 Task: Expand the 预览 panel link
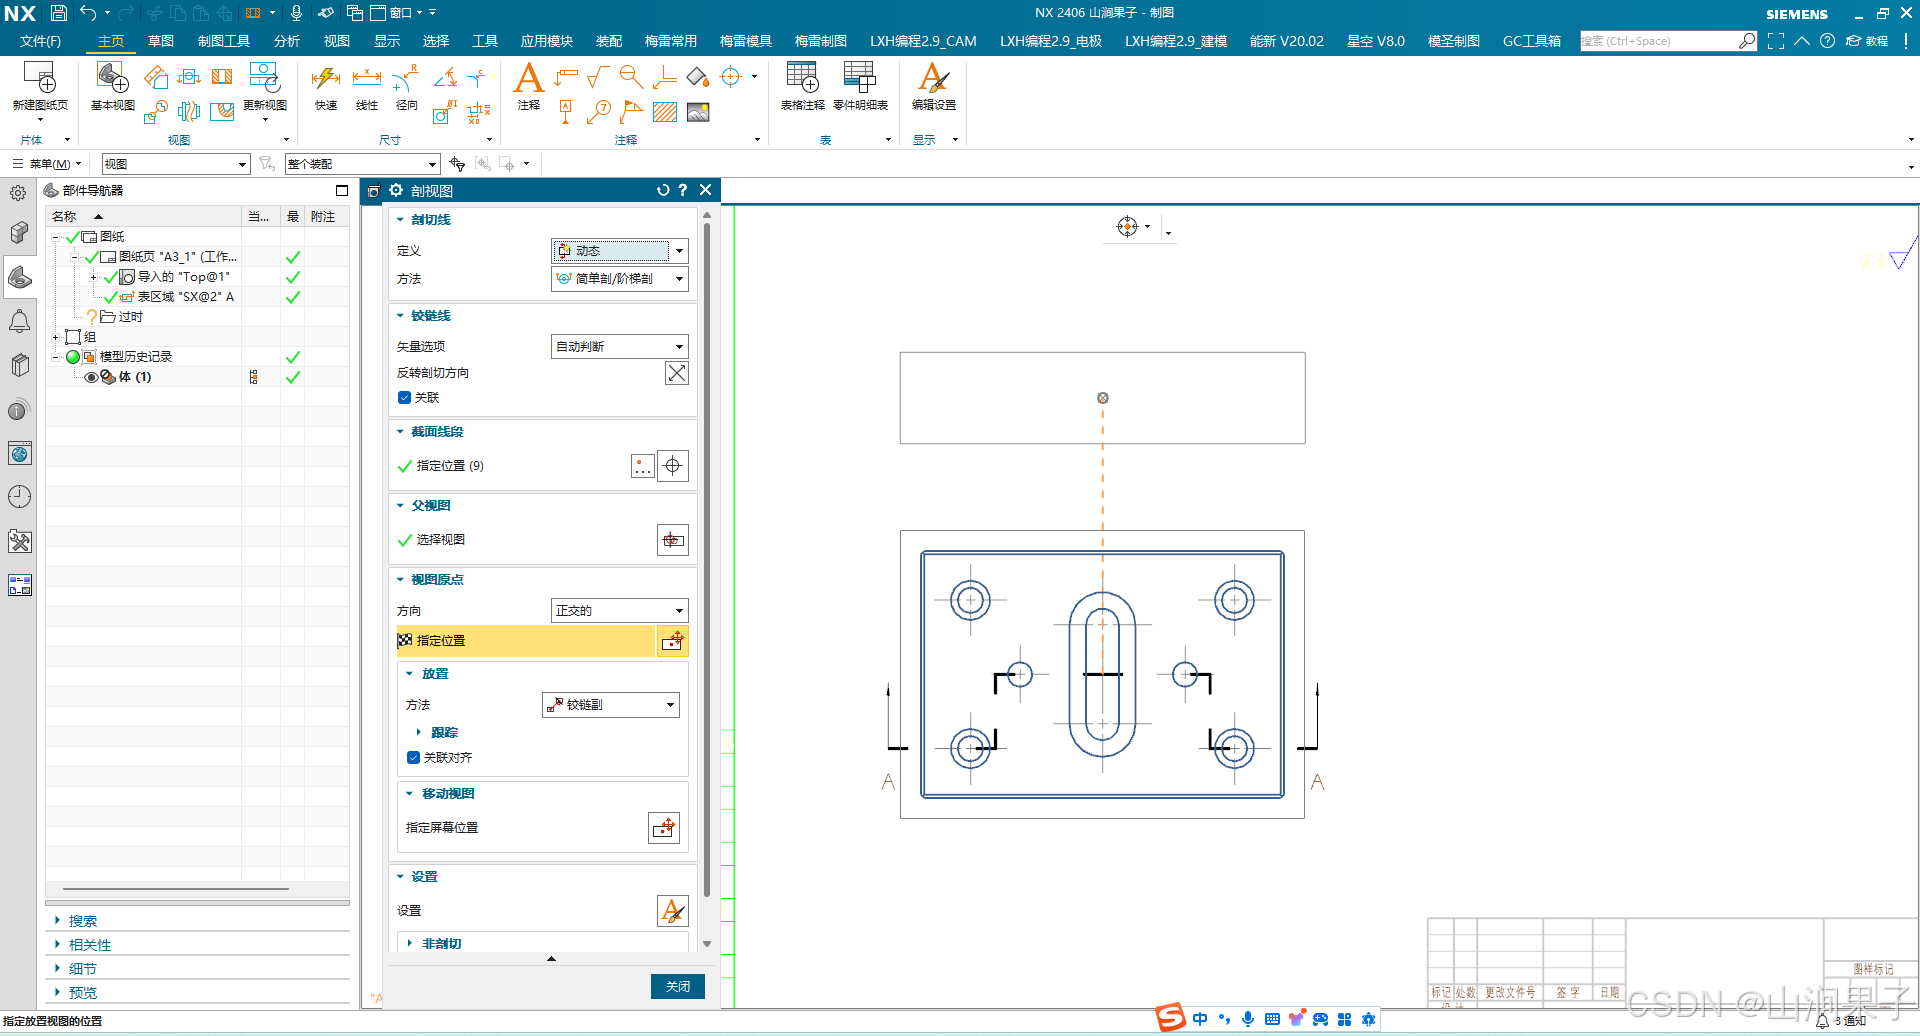82,994
